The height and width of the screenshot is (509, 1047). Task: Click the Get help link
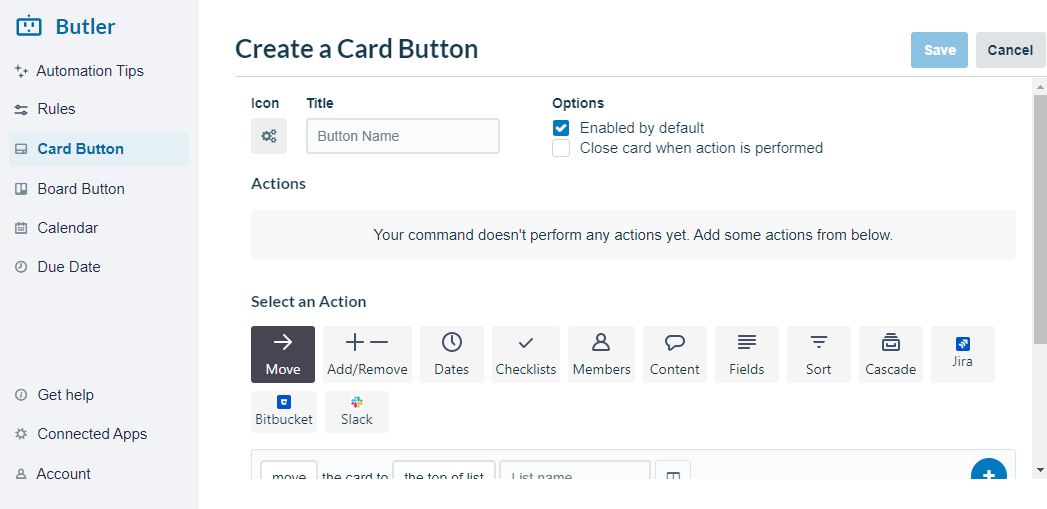click(x=65, y=395)
